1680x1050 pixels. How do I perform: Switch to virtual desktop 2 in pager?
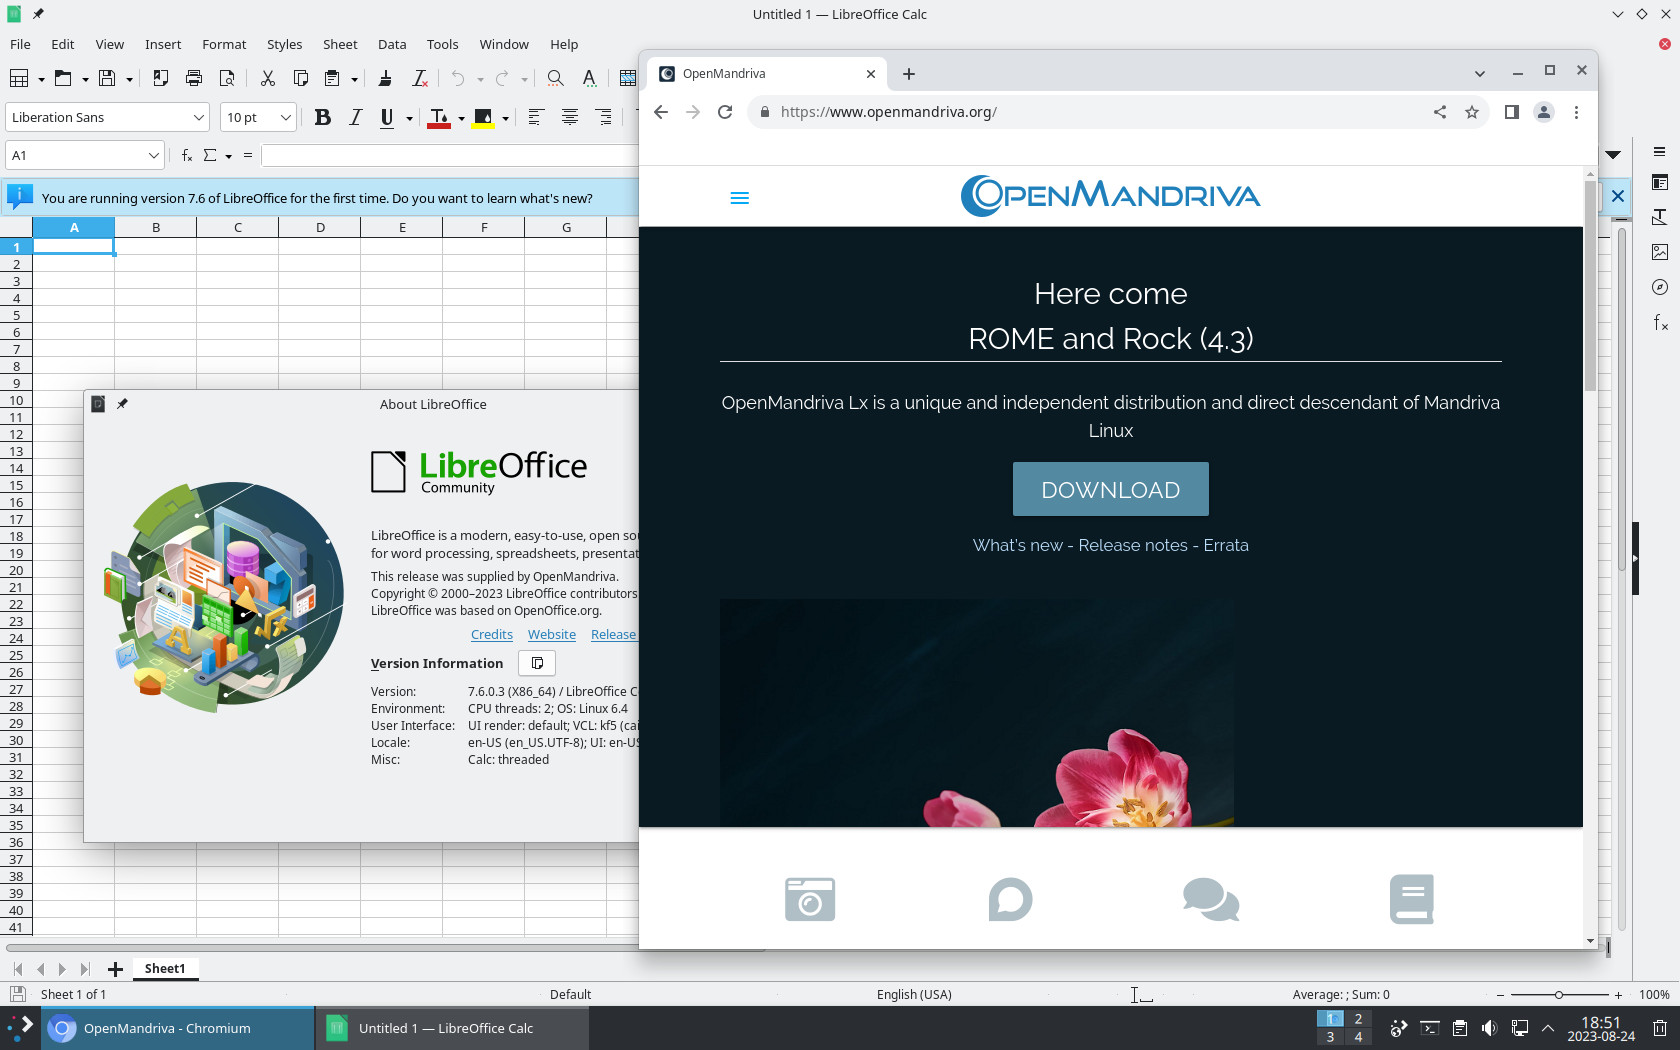pos(1358,1019)
